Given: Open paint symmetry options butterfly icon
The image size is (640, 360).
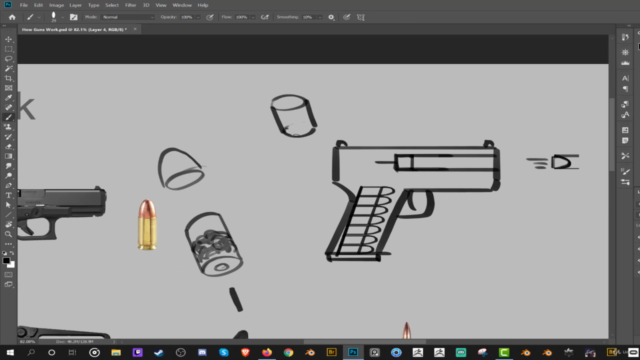Looking at the screenshot, I should tap(360, 17).
